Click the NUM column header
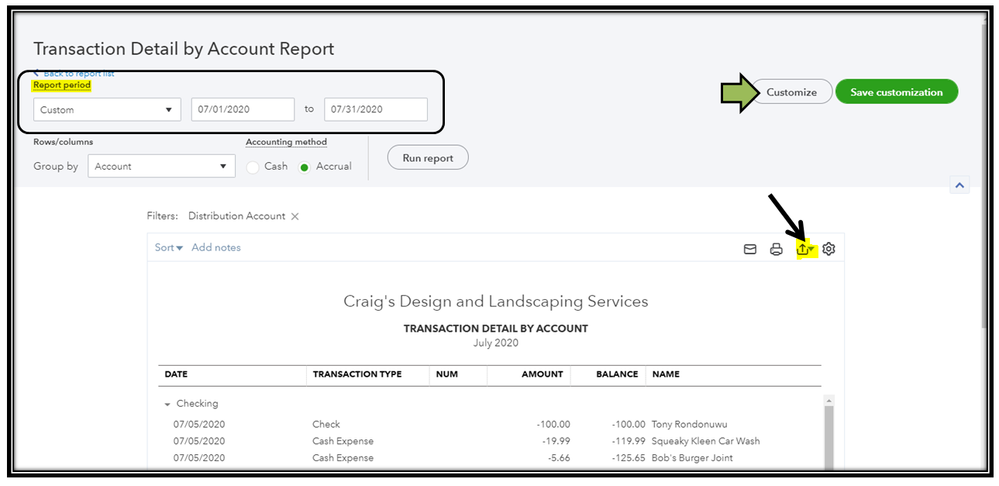 pos(447,375)
